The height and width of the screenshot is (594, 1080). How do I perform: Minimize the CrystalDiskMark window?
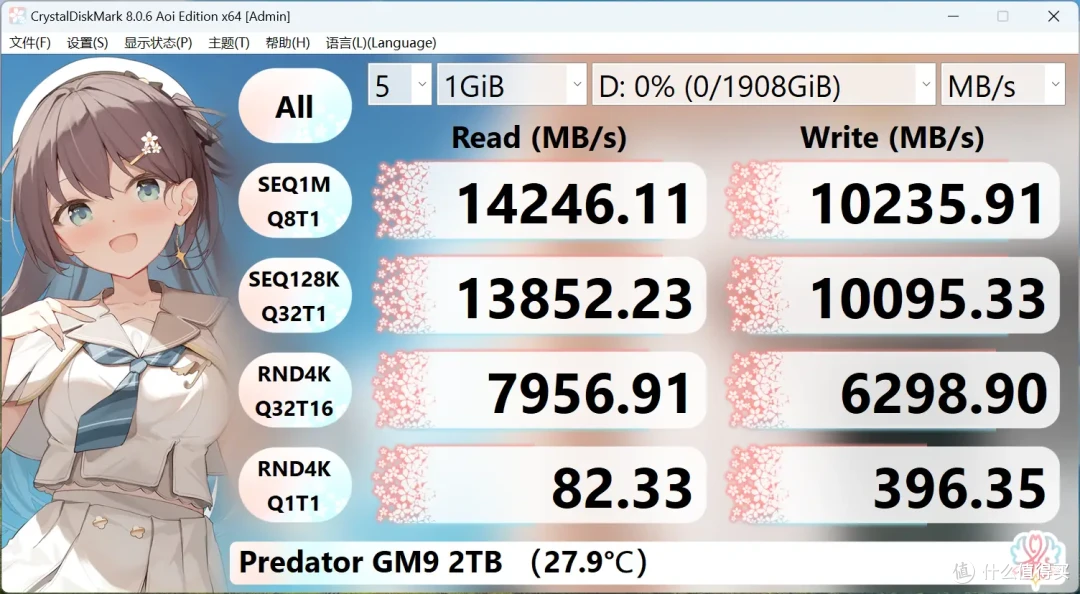click(x=953, y=16)
